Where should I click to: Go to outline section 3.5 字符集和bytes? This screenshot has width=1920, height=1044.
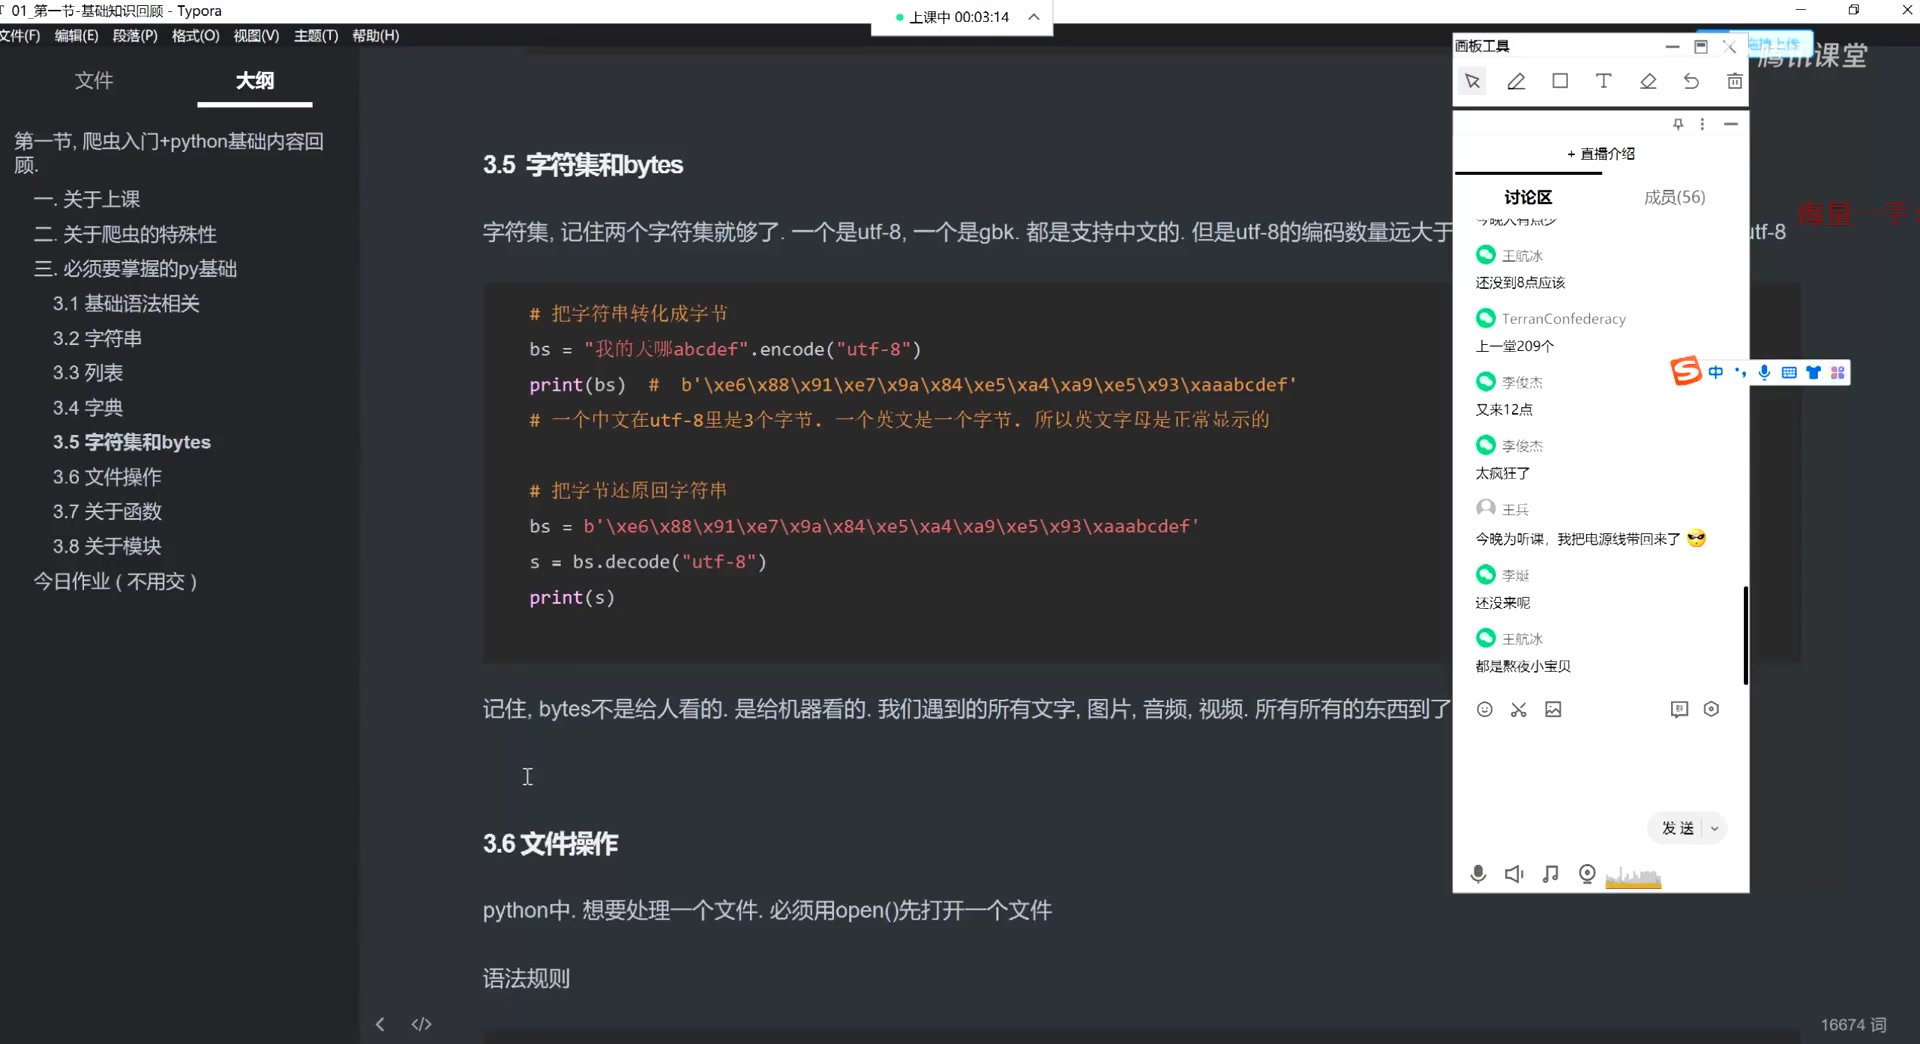point(132,442)
